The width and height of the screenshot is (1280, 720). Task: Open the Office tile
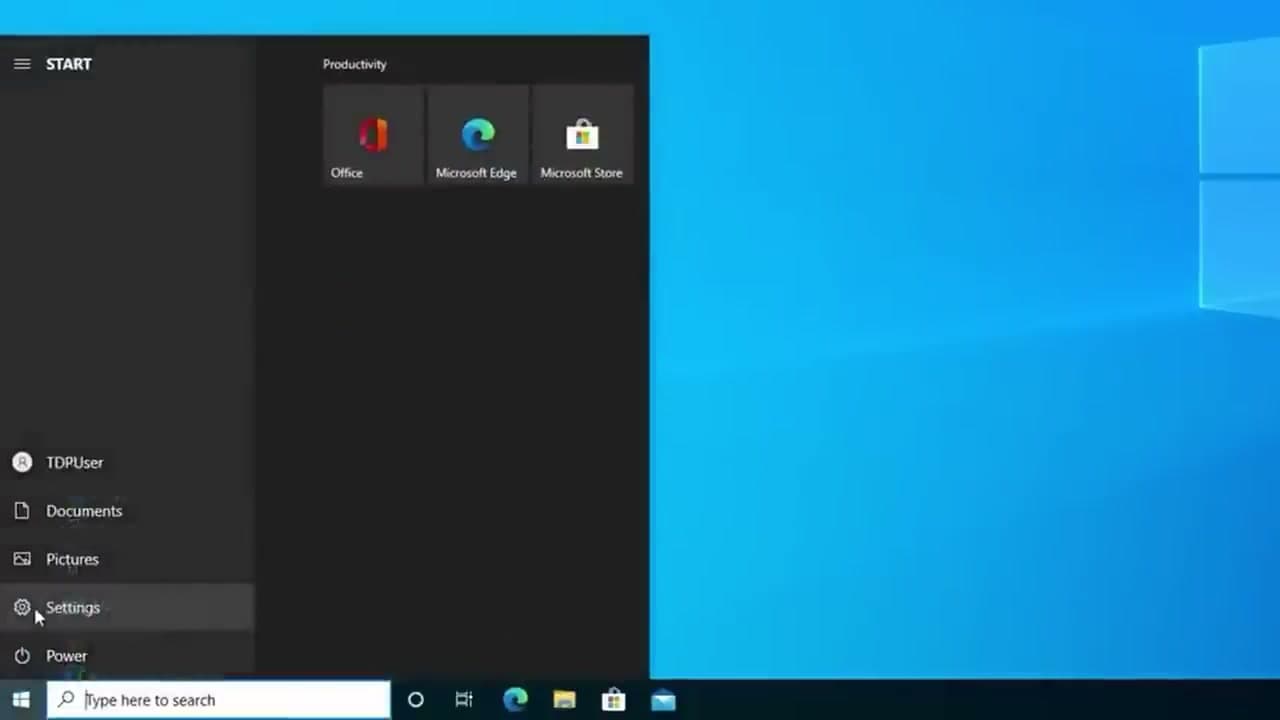click(374, 135)
